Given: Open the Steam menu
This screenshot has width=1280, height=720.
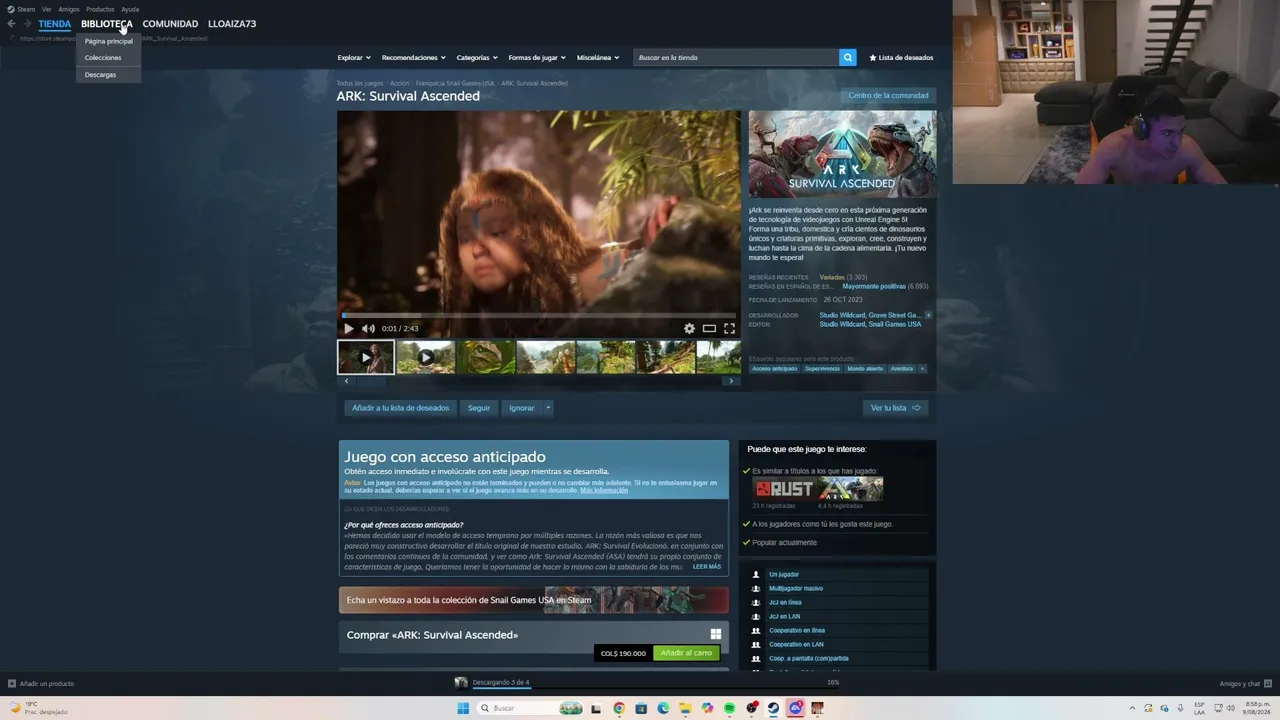Looking at the screenshot, I should coord(23,9).
